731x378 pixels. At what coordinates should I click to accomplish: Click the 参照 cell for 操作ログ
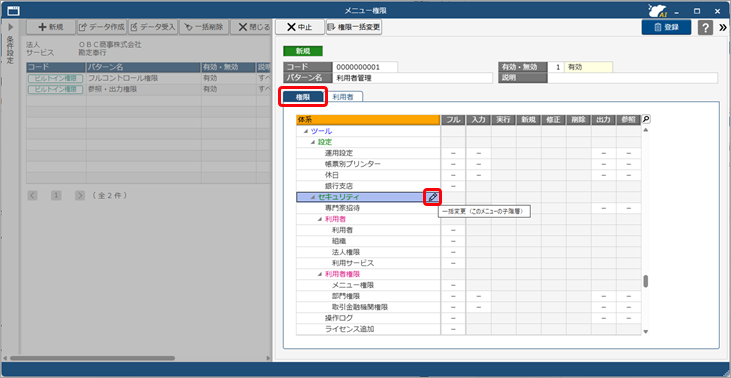click(x=628, y=318)
